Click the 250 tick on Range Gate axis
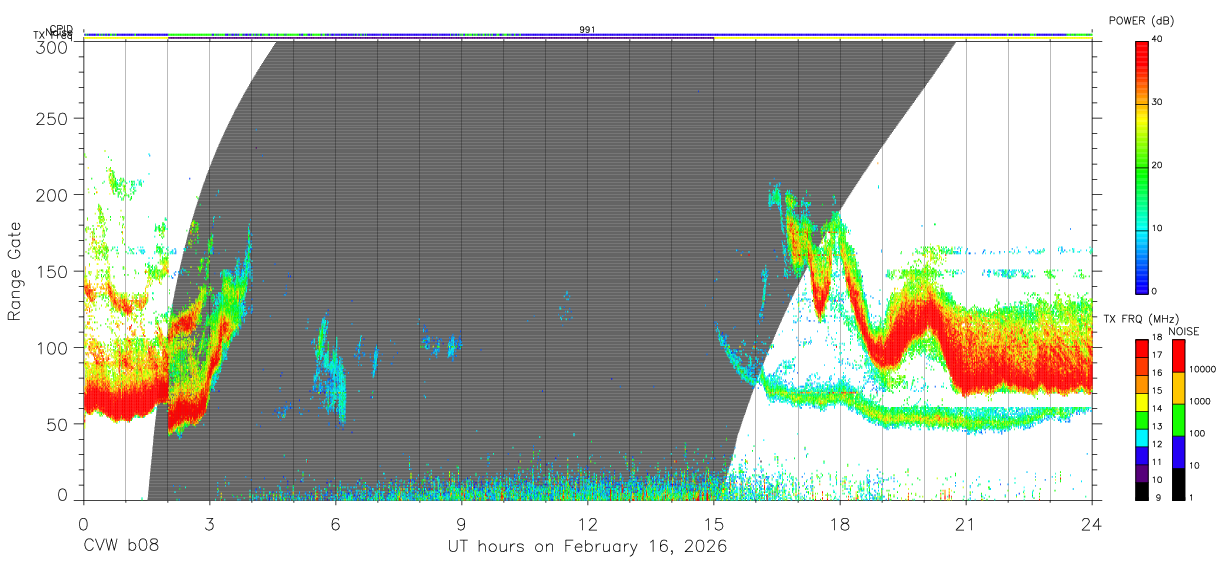Viewport: 1228px width, 567px height. 53,119
